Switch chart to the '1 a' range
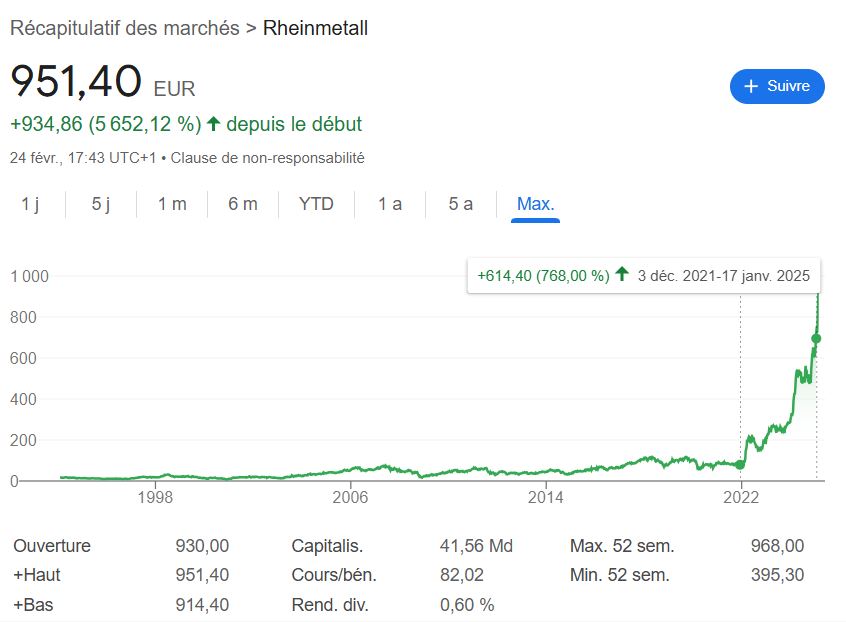The height and width of the screenshot is (622, 846). [x=389, y=204]
